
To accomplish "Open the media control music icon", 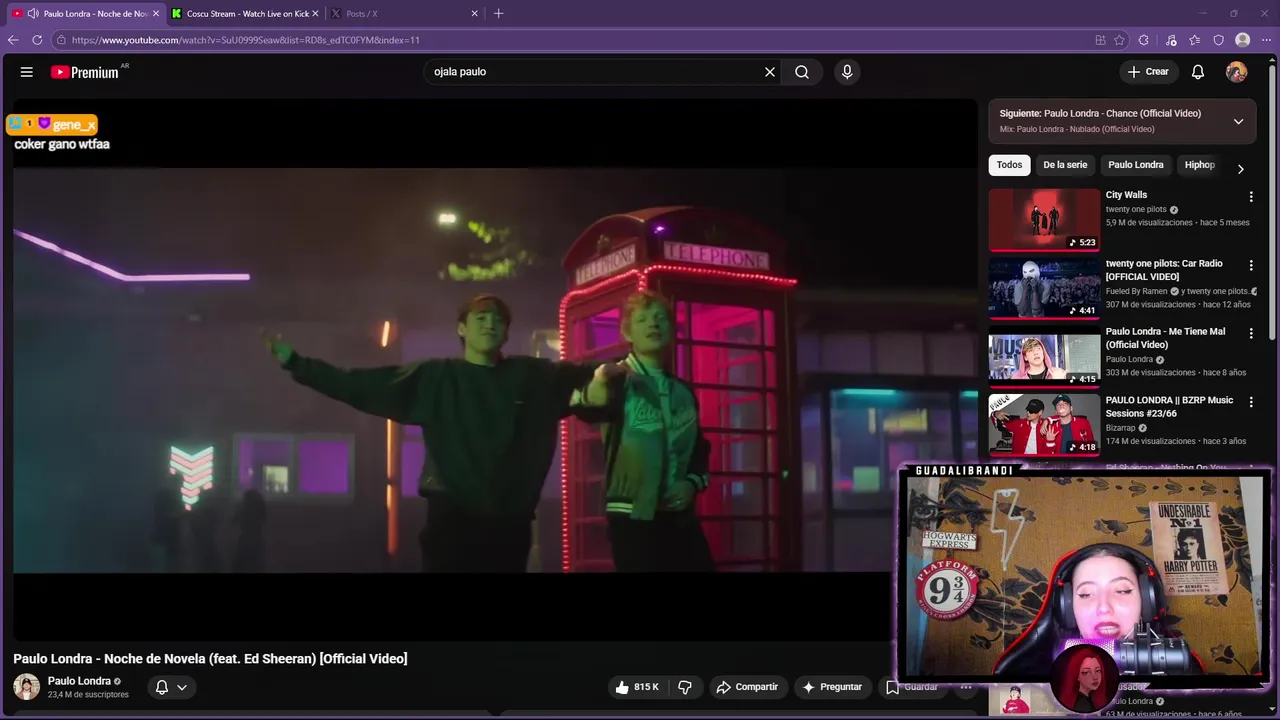I will pyautogui.click(x=1171, y=40).
